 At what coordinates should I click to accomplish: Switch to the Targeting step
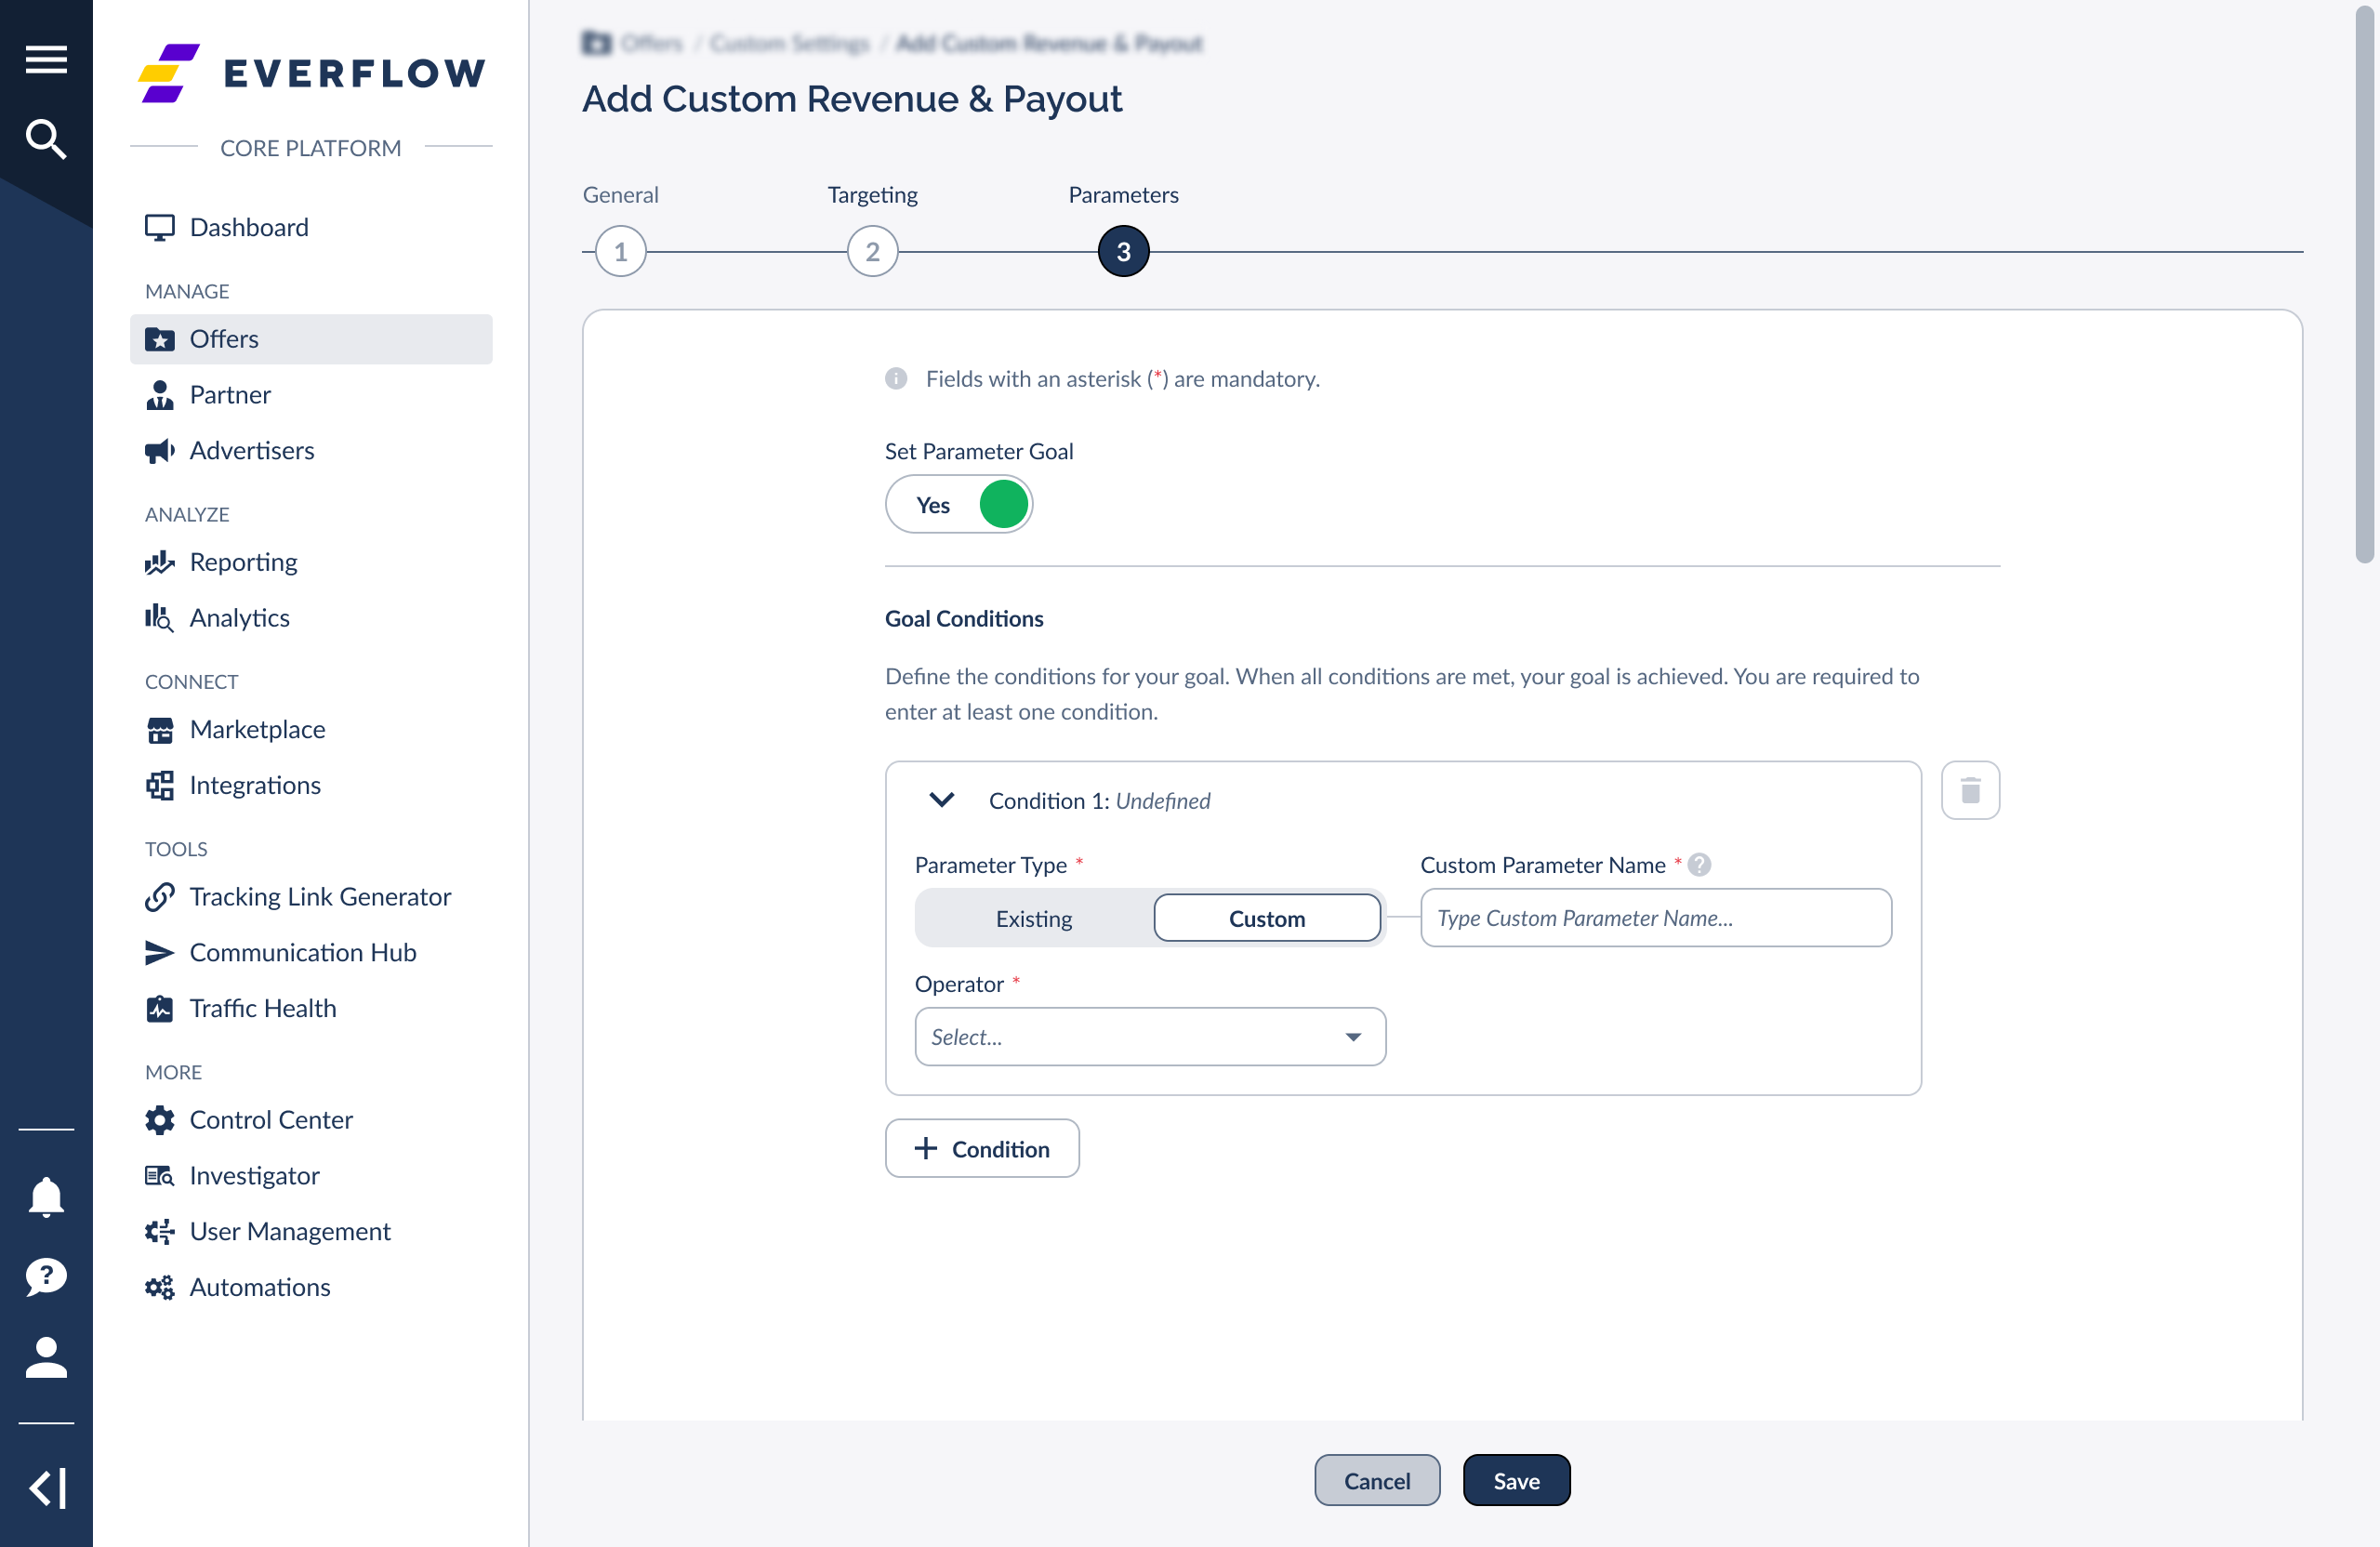[871, 251]
